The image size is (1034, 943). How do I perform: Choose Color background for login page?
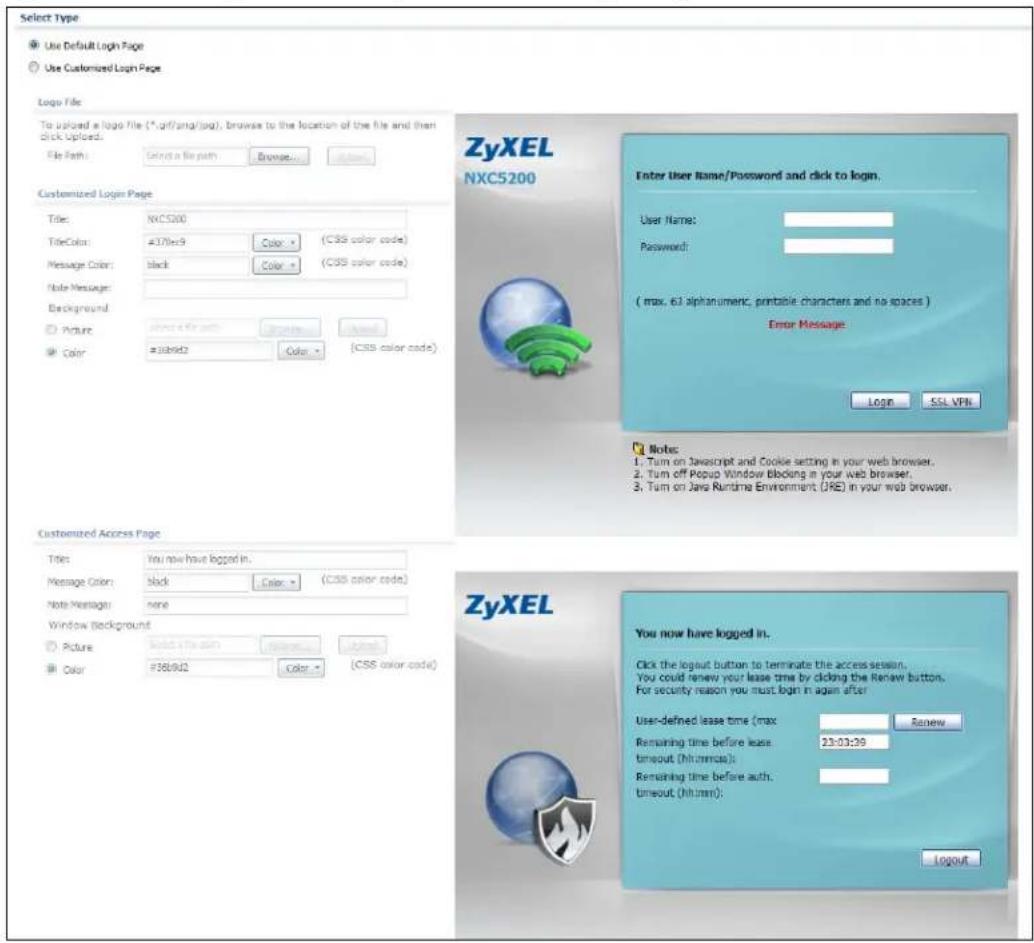(51, 352)
